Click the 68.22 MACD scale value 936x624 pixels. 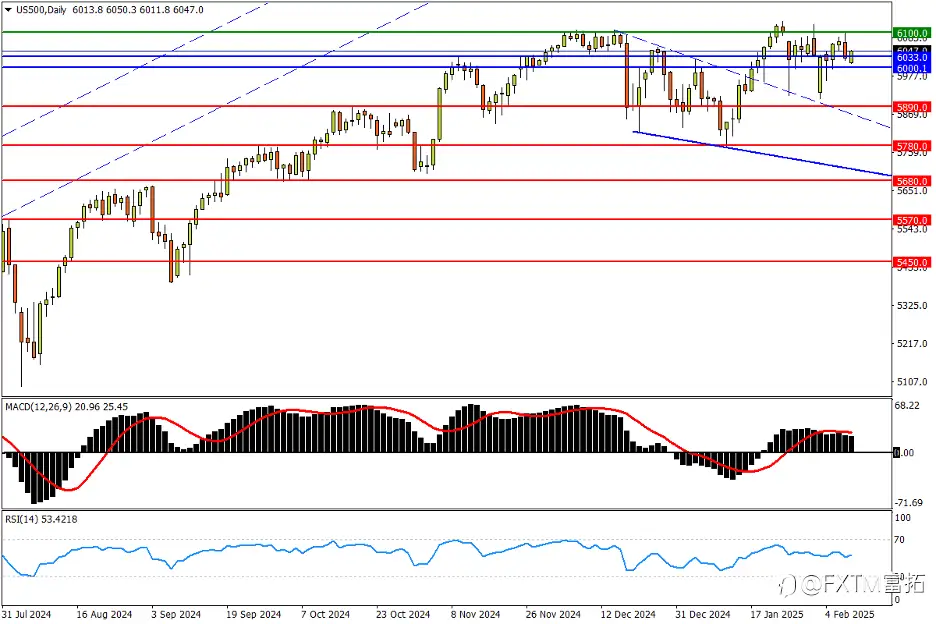point(907,406)
